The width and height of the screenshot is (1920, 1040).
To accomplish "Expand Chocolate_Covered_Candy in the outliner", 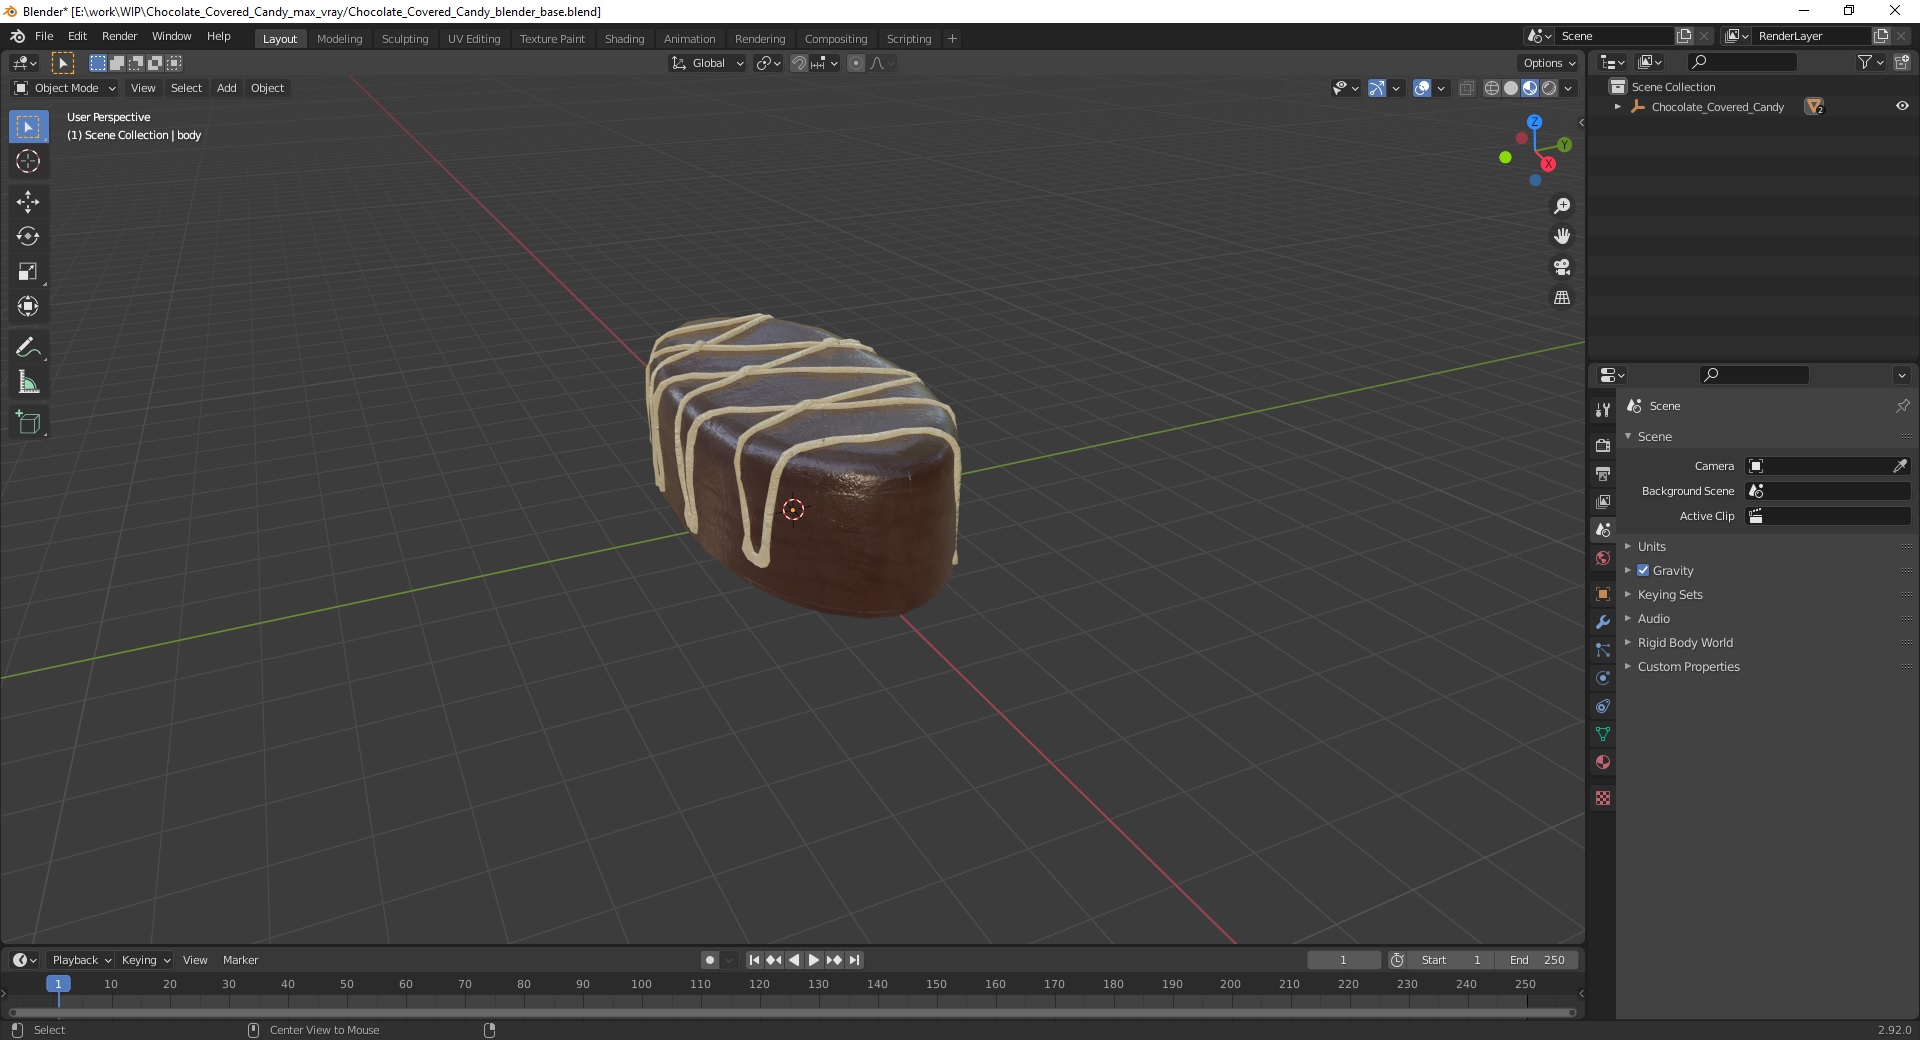I will pyautogui.click(x=1618, y=106).
